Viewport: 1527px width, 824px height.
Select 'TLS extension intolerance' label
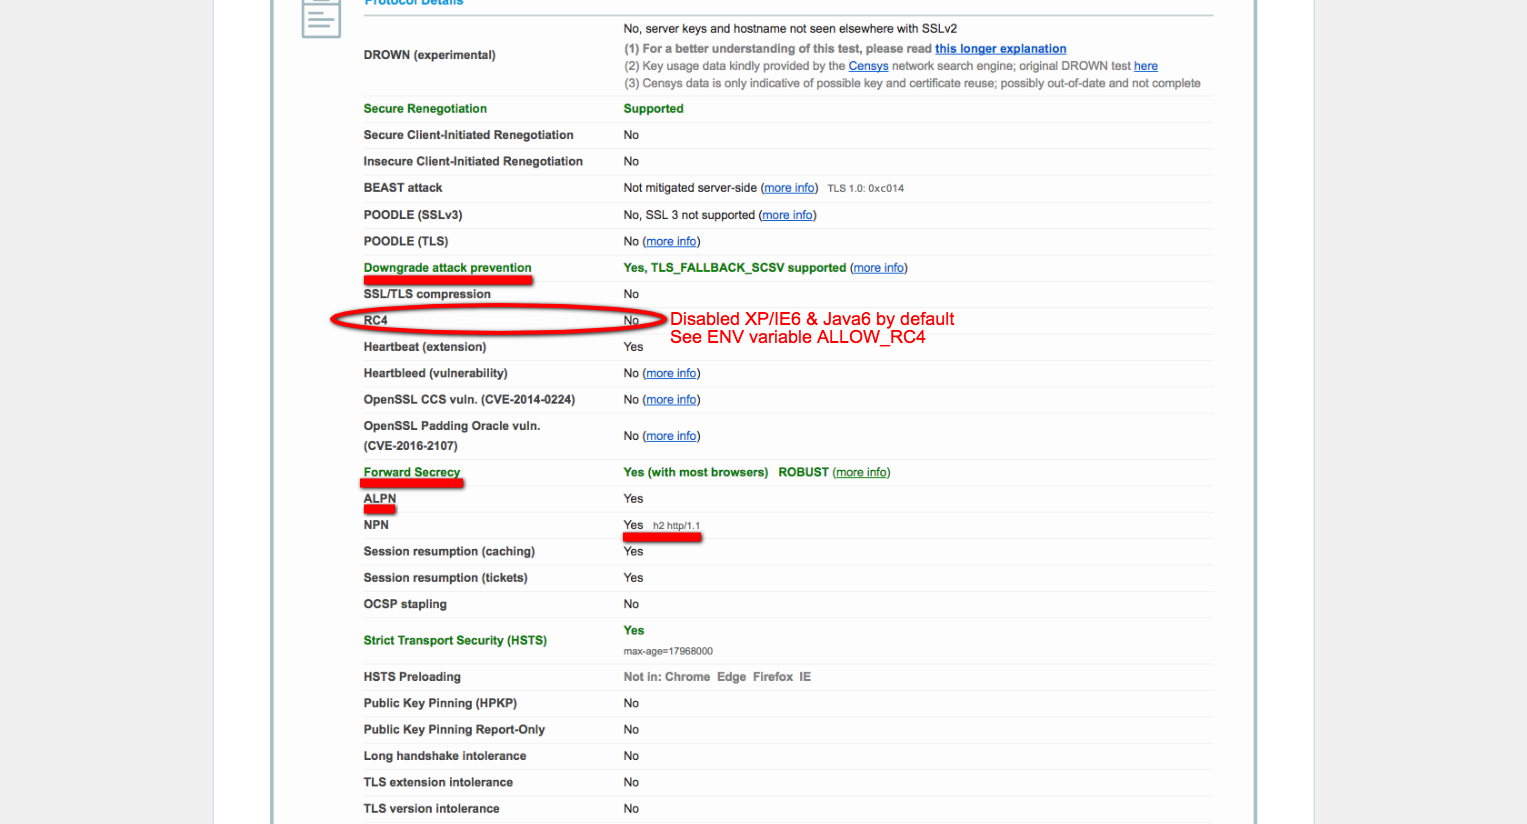[x=438, y=782]
